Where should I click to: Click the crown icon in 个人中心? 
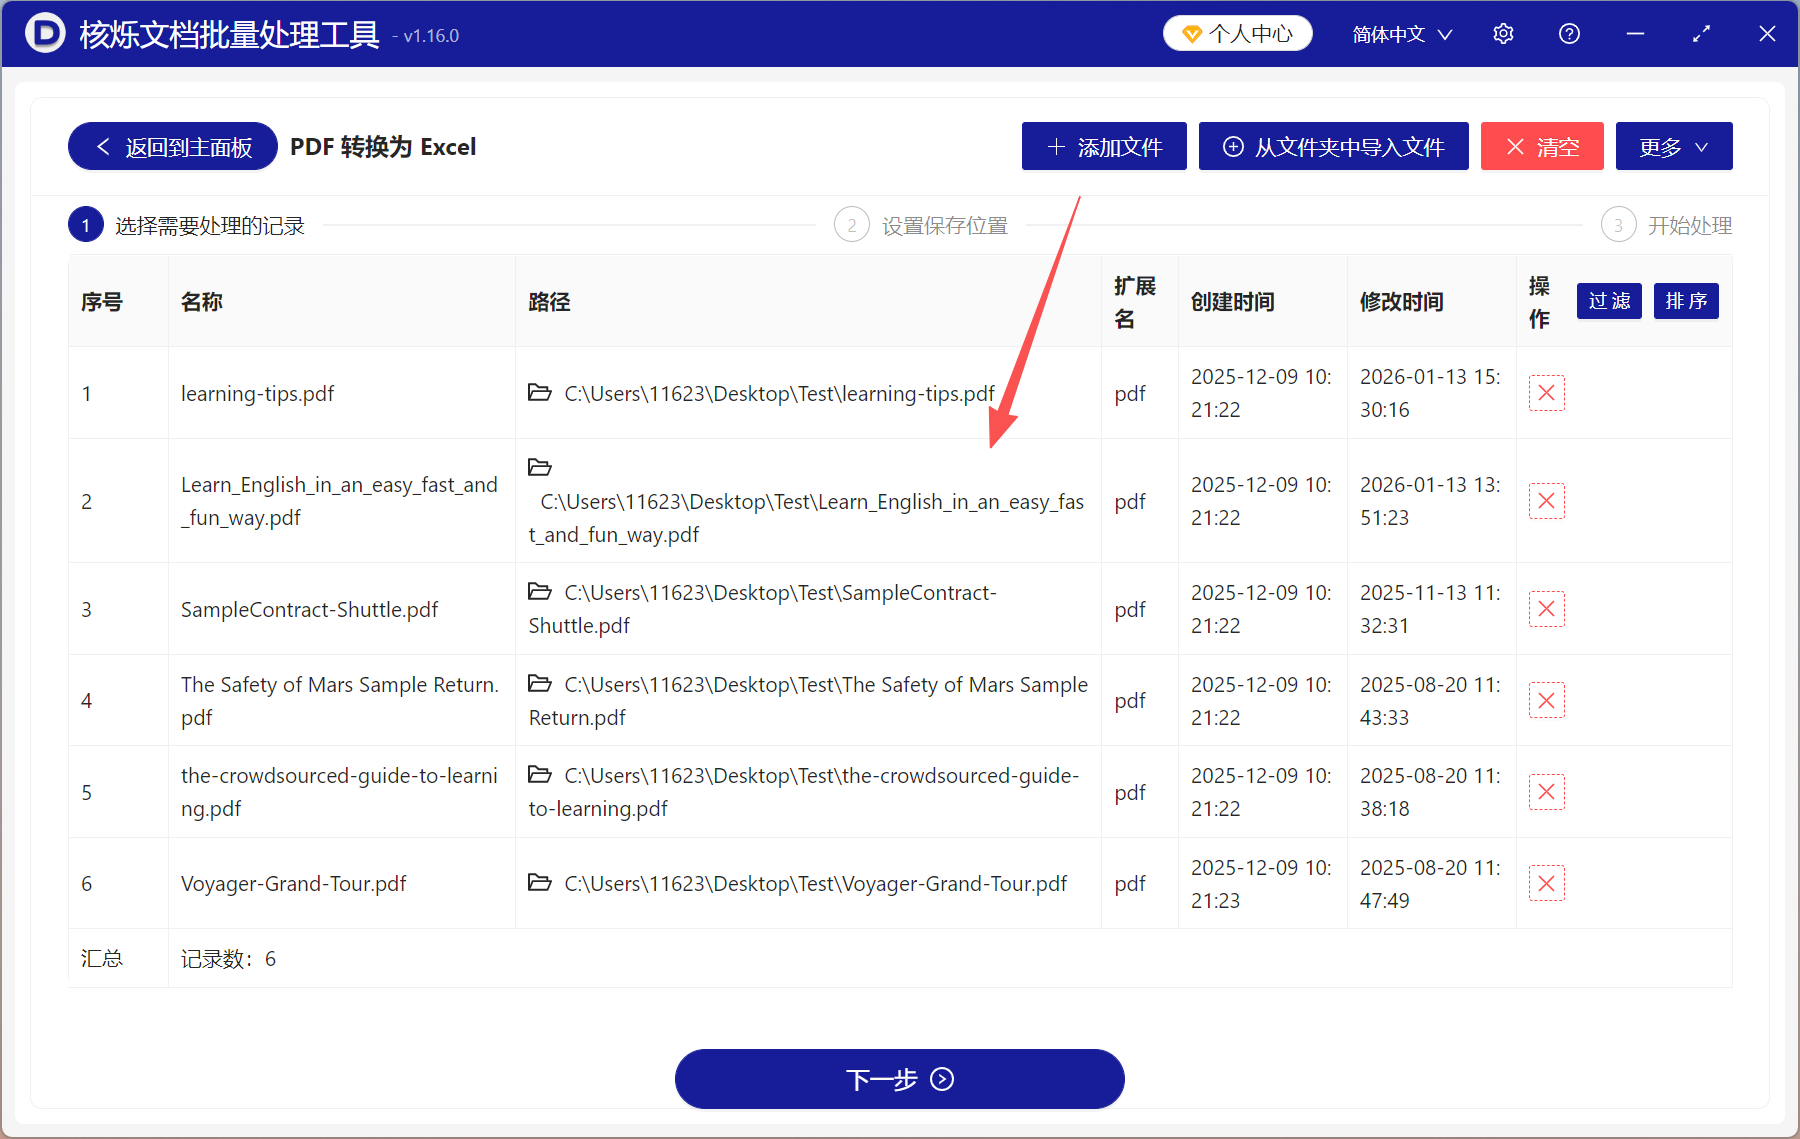coord(1191,32)
